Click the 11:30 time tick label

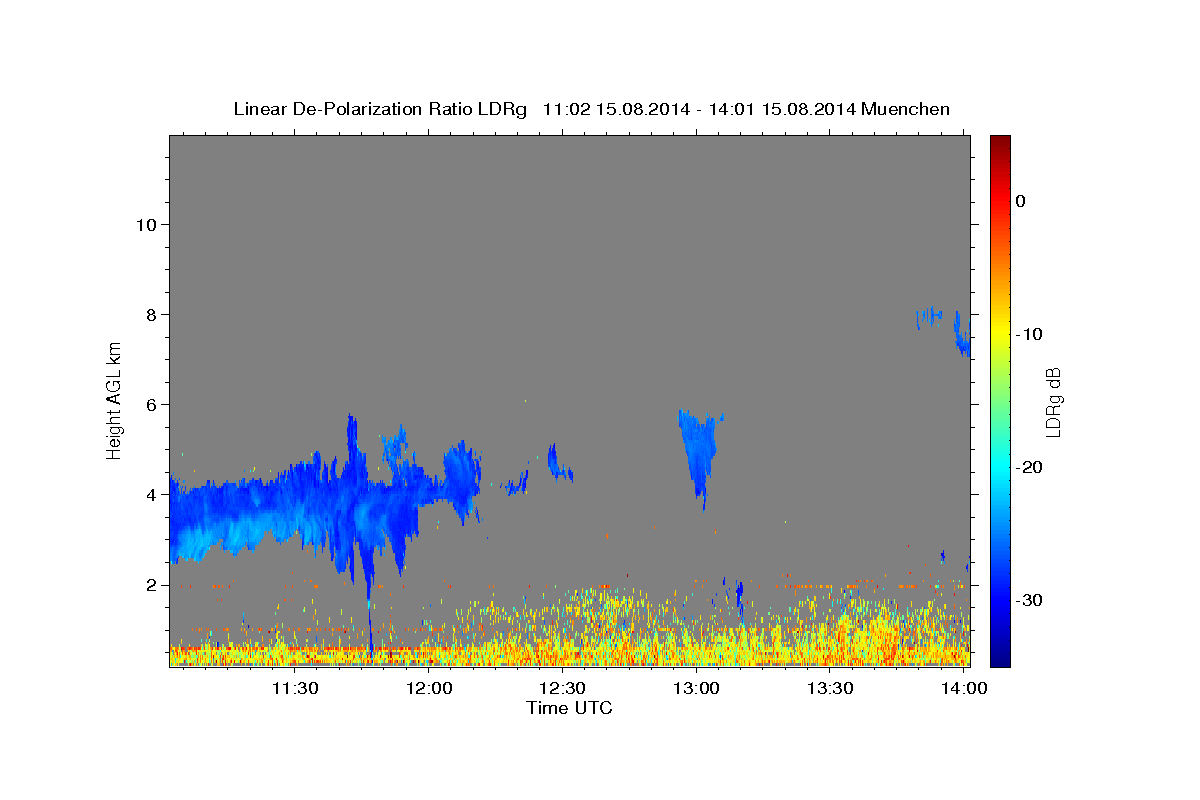tap(296, 688)
